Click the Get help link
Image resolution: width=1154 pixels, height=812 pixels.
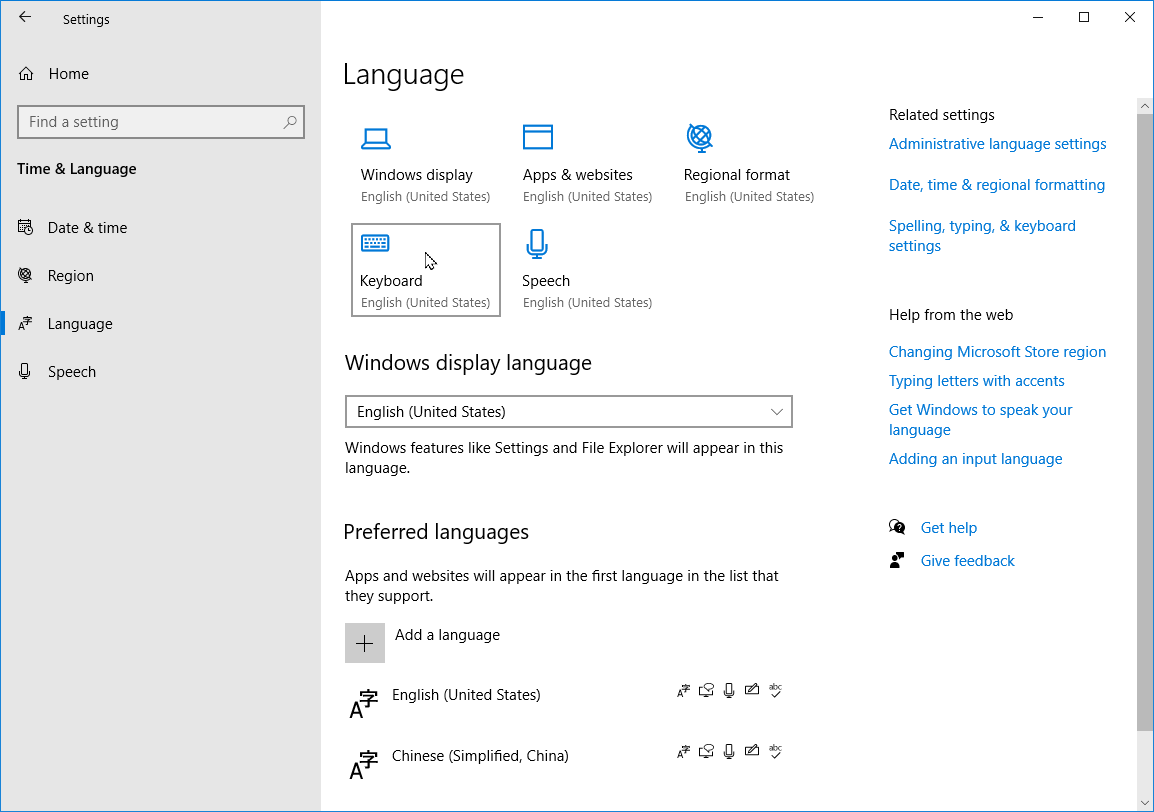tap(948, 528)
